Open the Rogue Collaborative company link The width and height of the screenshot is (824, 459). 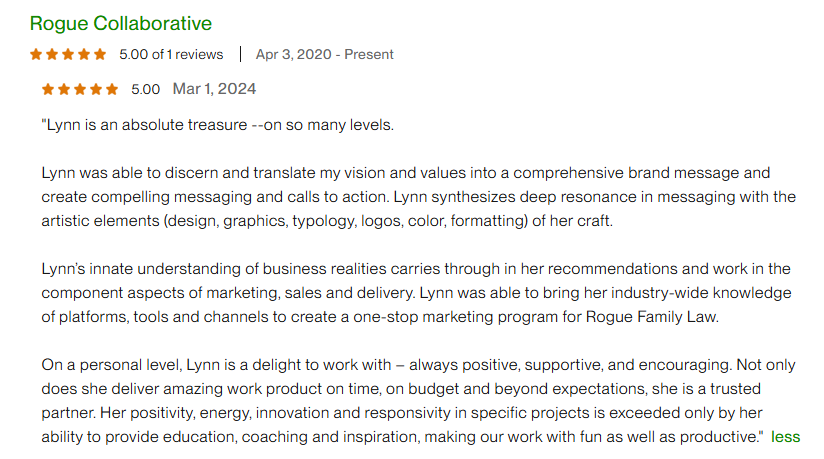[x=120, y=23]
